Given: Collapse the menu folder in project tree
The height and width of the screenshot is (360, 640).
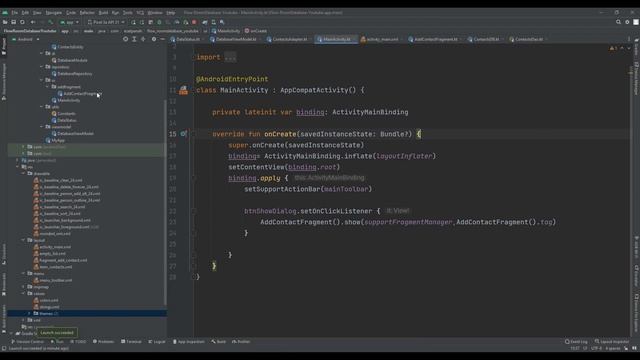Looking at the screenshot, I should (x=24, y=273).
